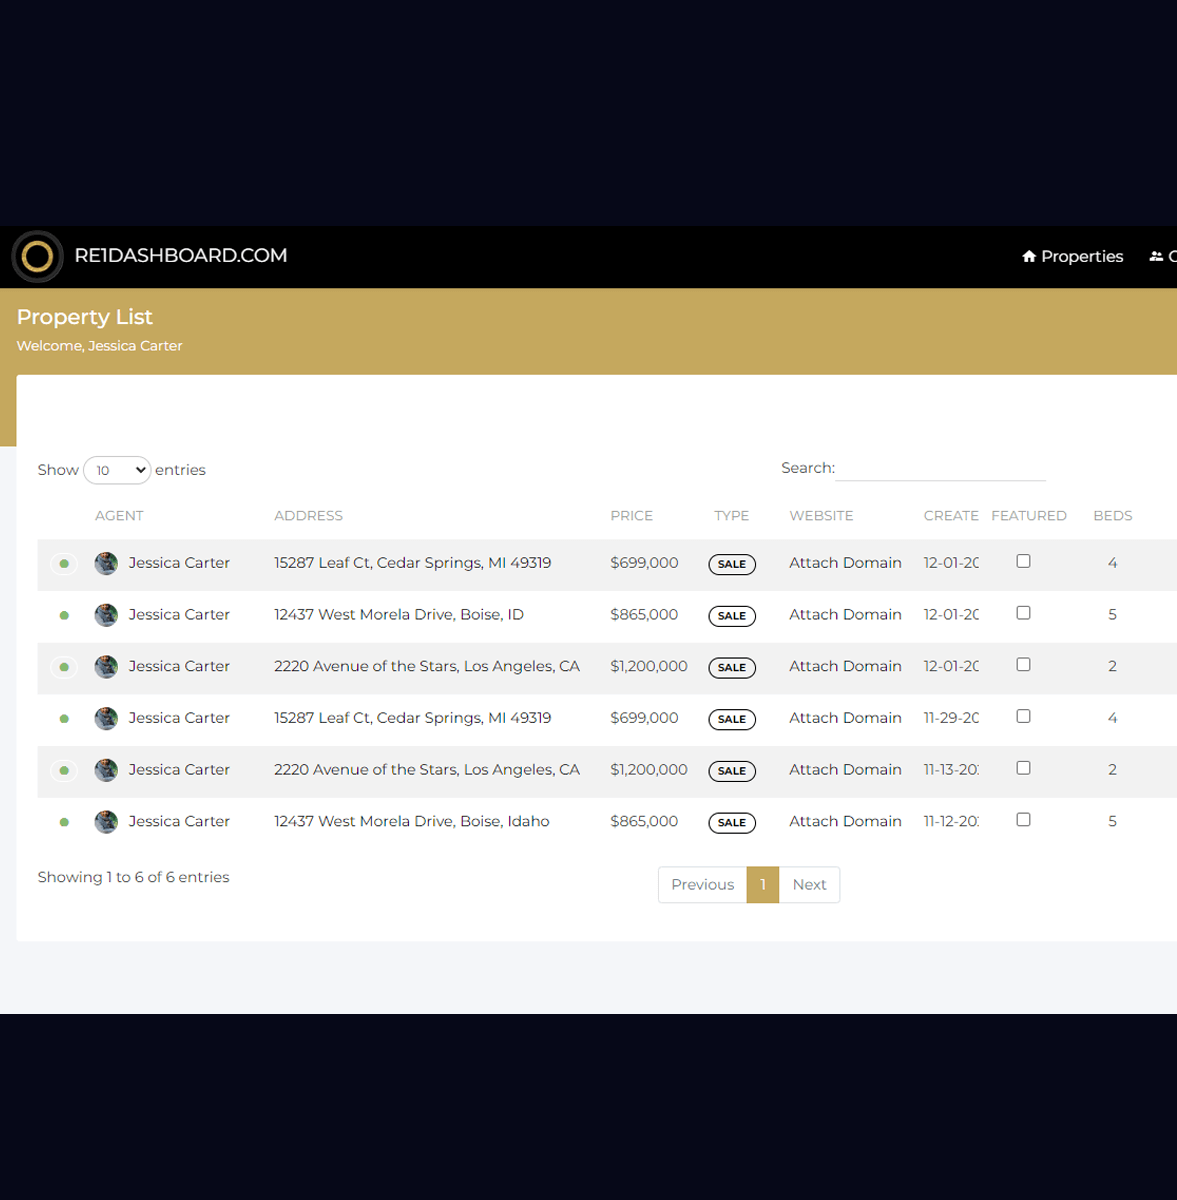Viewport: 1177px width, 1200px height.
Task: Sort table by the Address column header
Action: (308, 516)
